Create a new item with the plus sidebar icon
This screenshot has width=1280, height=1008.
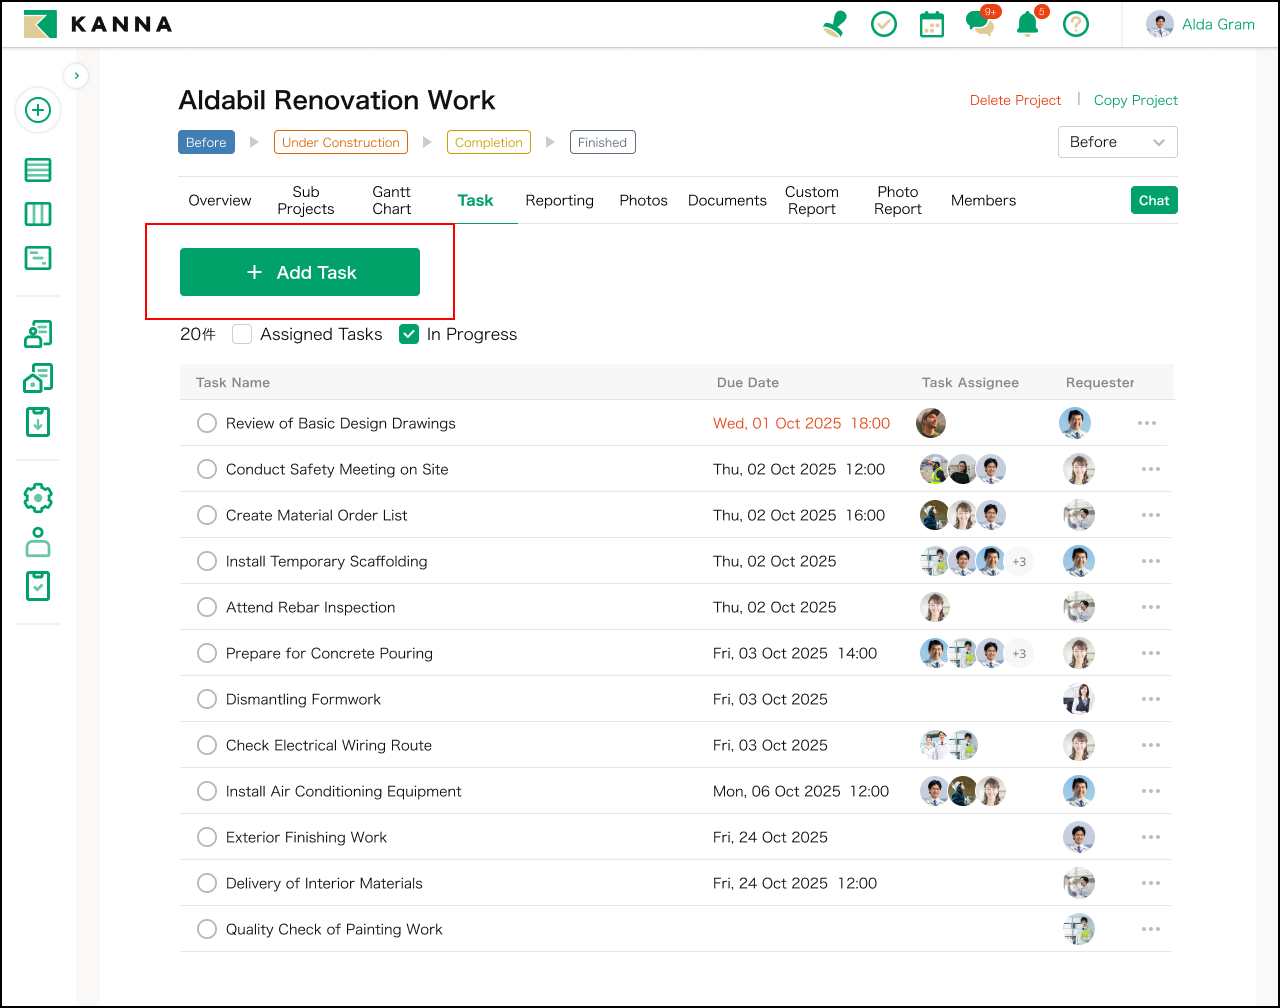pyautogui.click(x=38, y=110)
